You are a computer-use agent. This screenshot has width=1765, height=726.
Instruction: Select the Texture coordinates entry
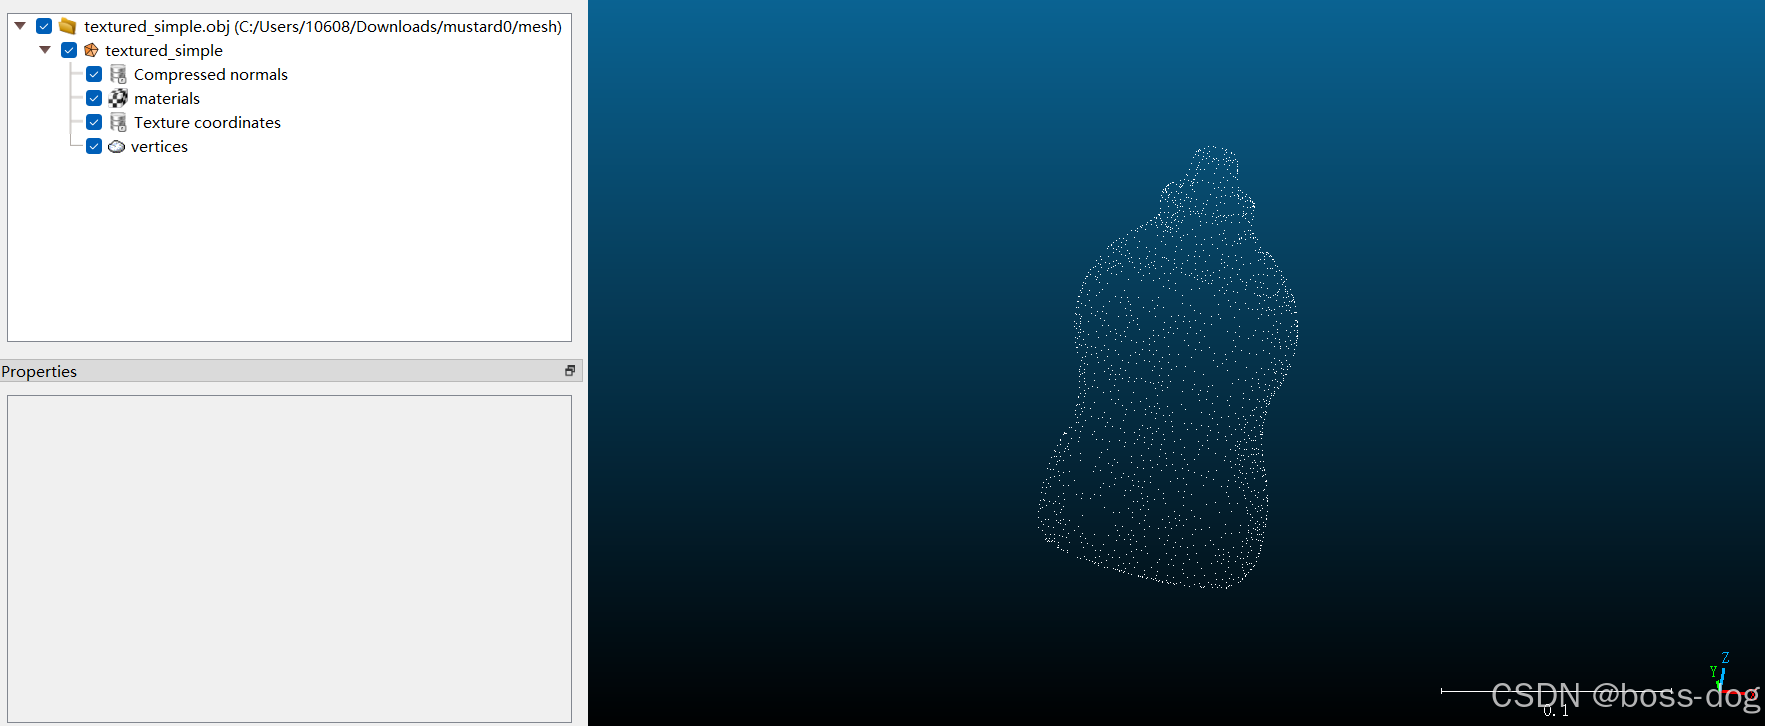(207, 122)
